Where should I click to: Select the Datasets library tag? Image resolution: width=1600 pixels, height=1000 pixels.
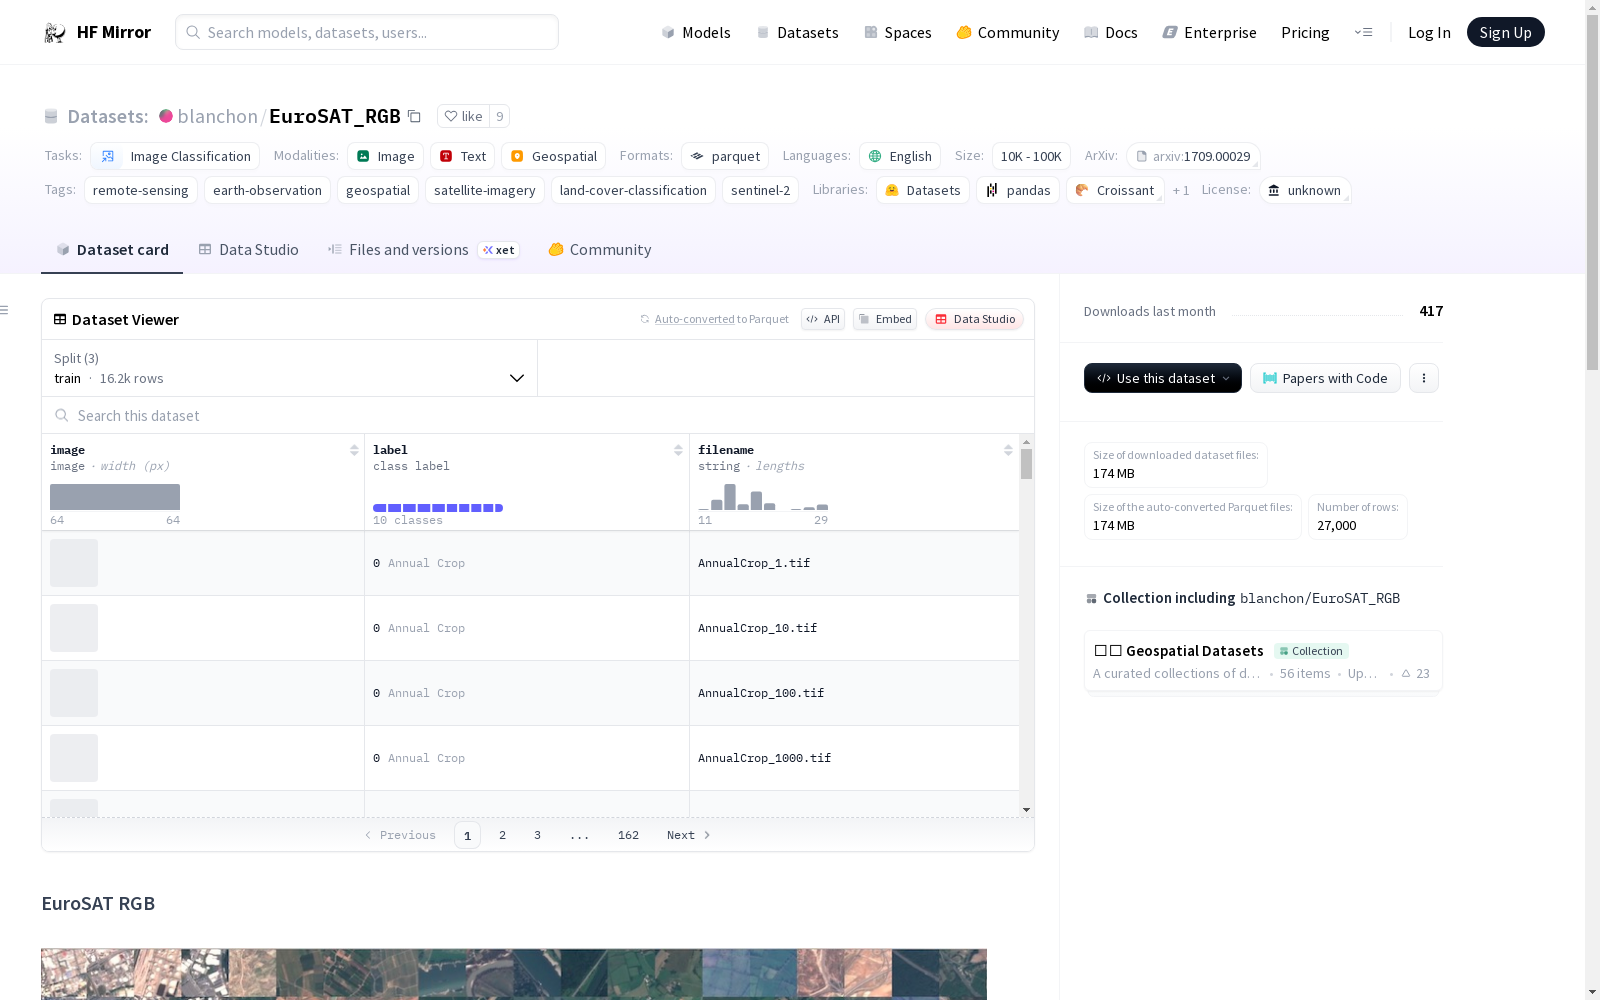[x=923, y=190]
